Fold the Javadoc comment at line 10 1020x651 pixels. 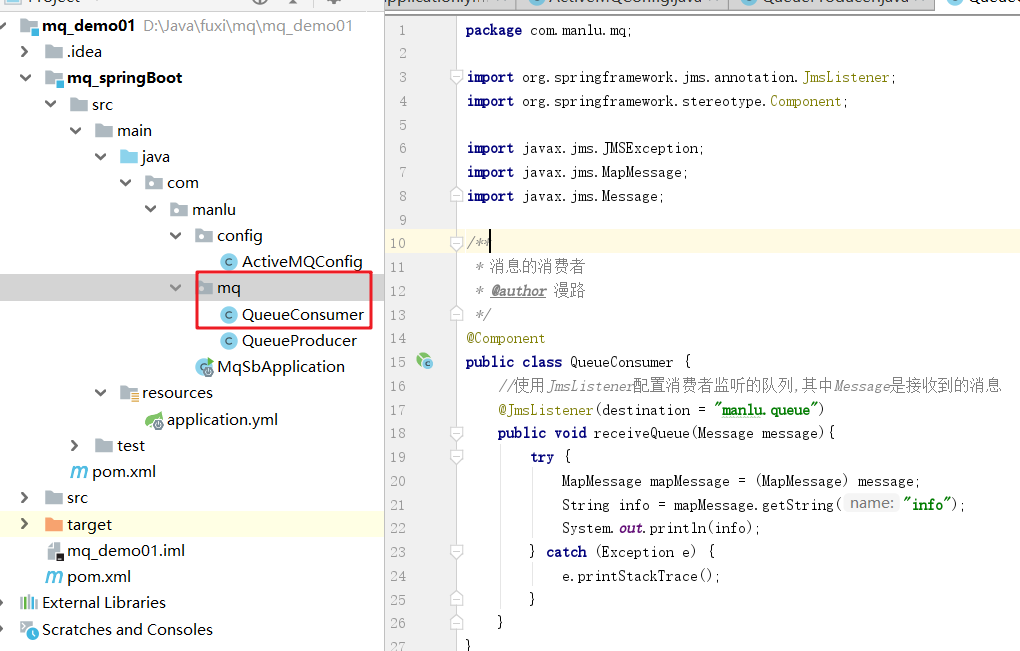coord(456,243)
